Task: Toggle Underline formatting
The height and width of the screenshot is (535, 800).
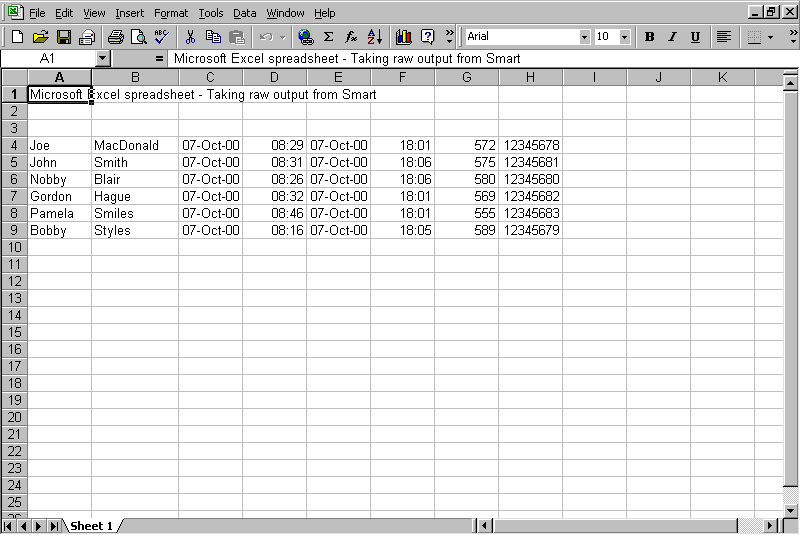Action: pyautogui.click(x=695, y=37)
